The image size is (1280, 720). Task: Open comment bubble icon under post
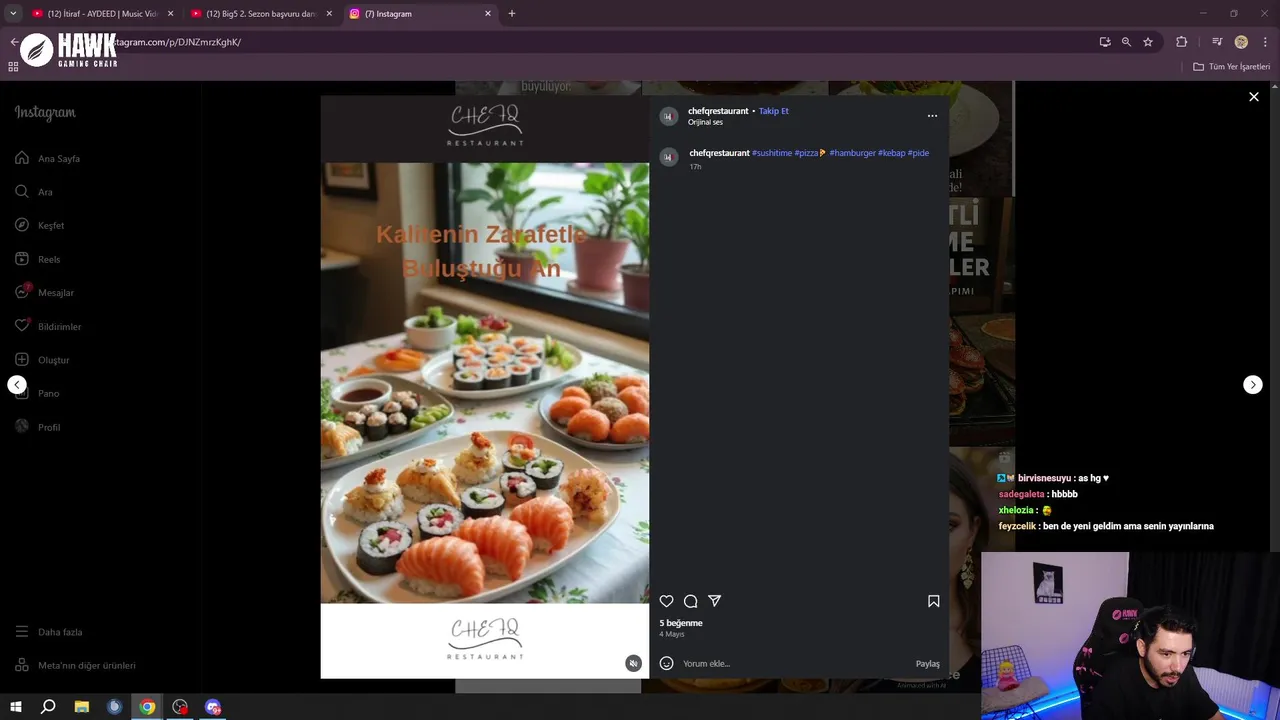coord(690,601)
